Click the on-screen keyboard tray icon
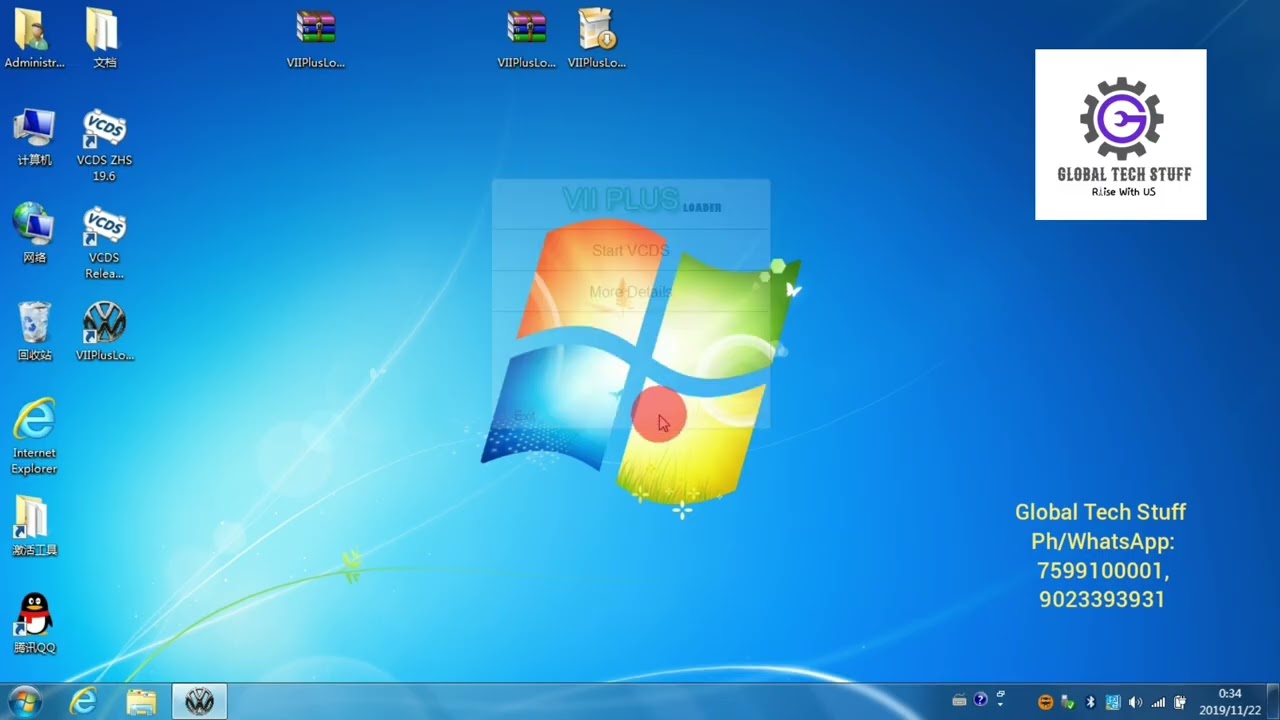The height and width of the screenshot is (720, 1280). click(x=959, y=701)
